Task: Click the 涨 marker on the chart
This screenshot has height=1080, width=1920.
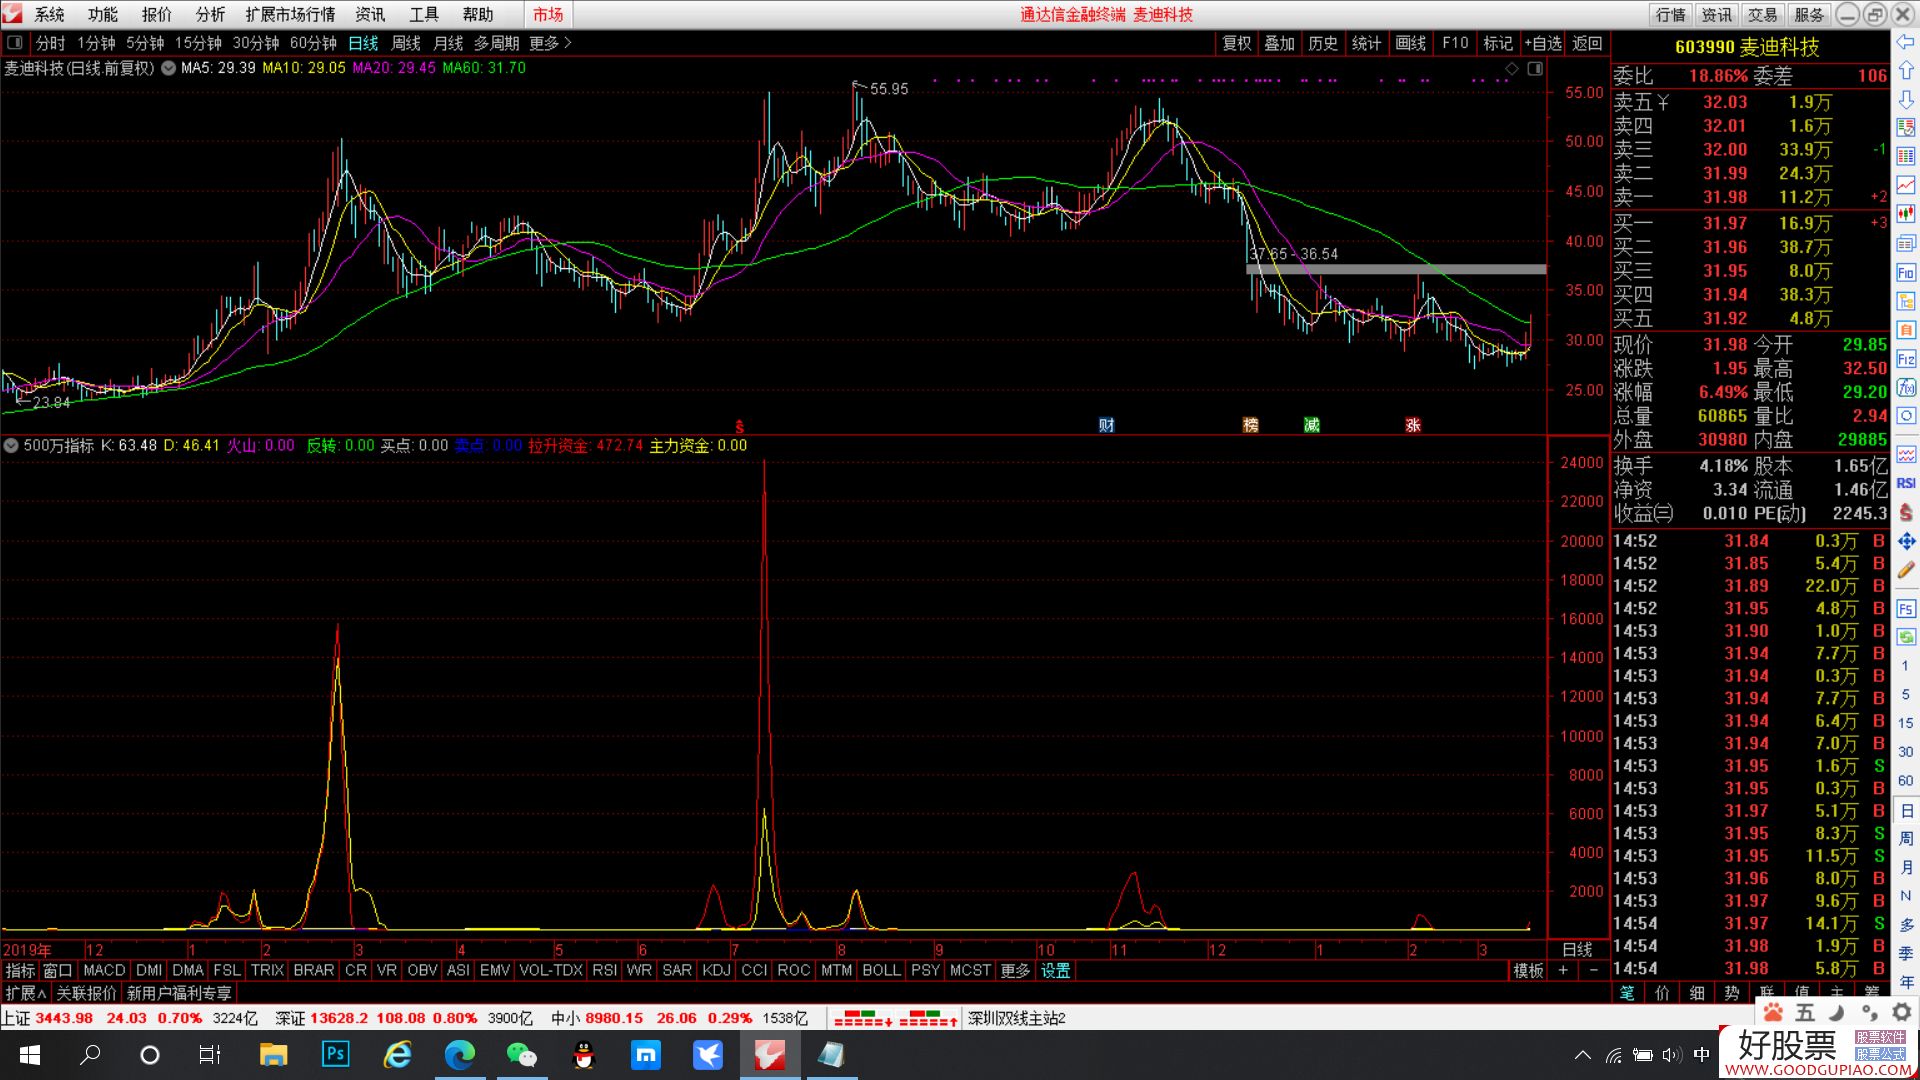Action: point(1413,425)
